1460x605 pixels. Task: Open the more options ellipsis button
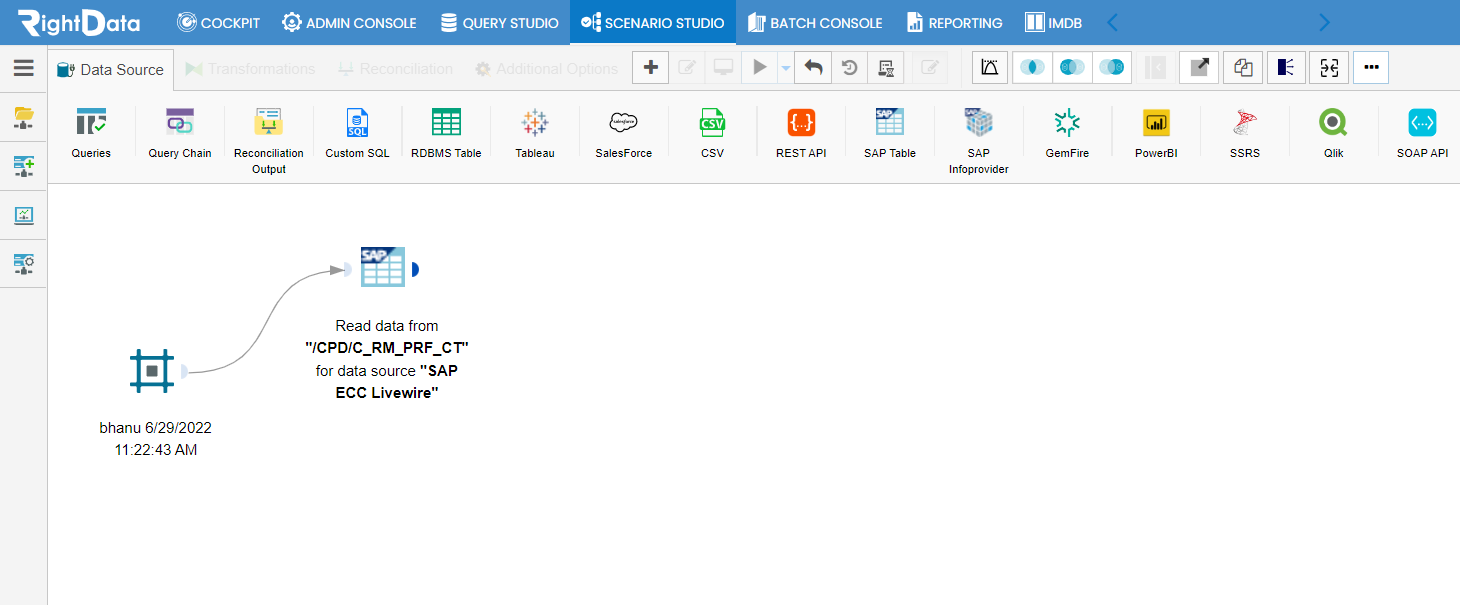1371,67
